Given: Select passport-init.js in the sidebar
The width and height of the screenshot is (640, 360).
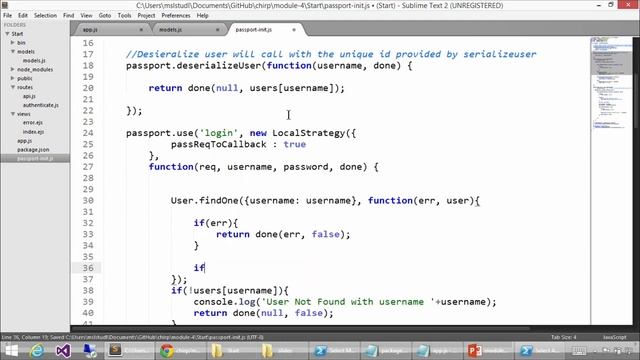Looking at the screenshot, I should tap(35, 158).
